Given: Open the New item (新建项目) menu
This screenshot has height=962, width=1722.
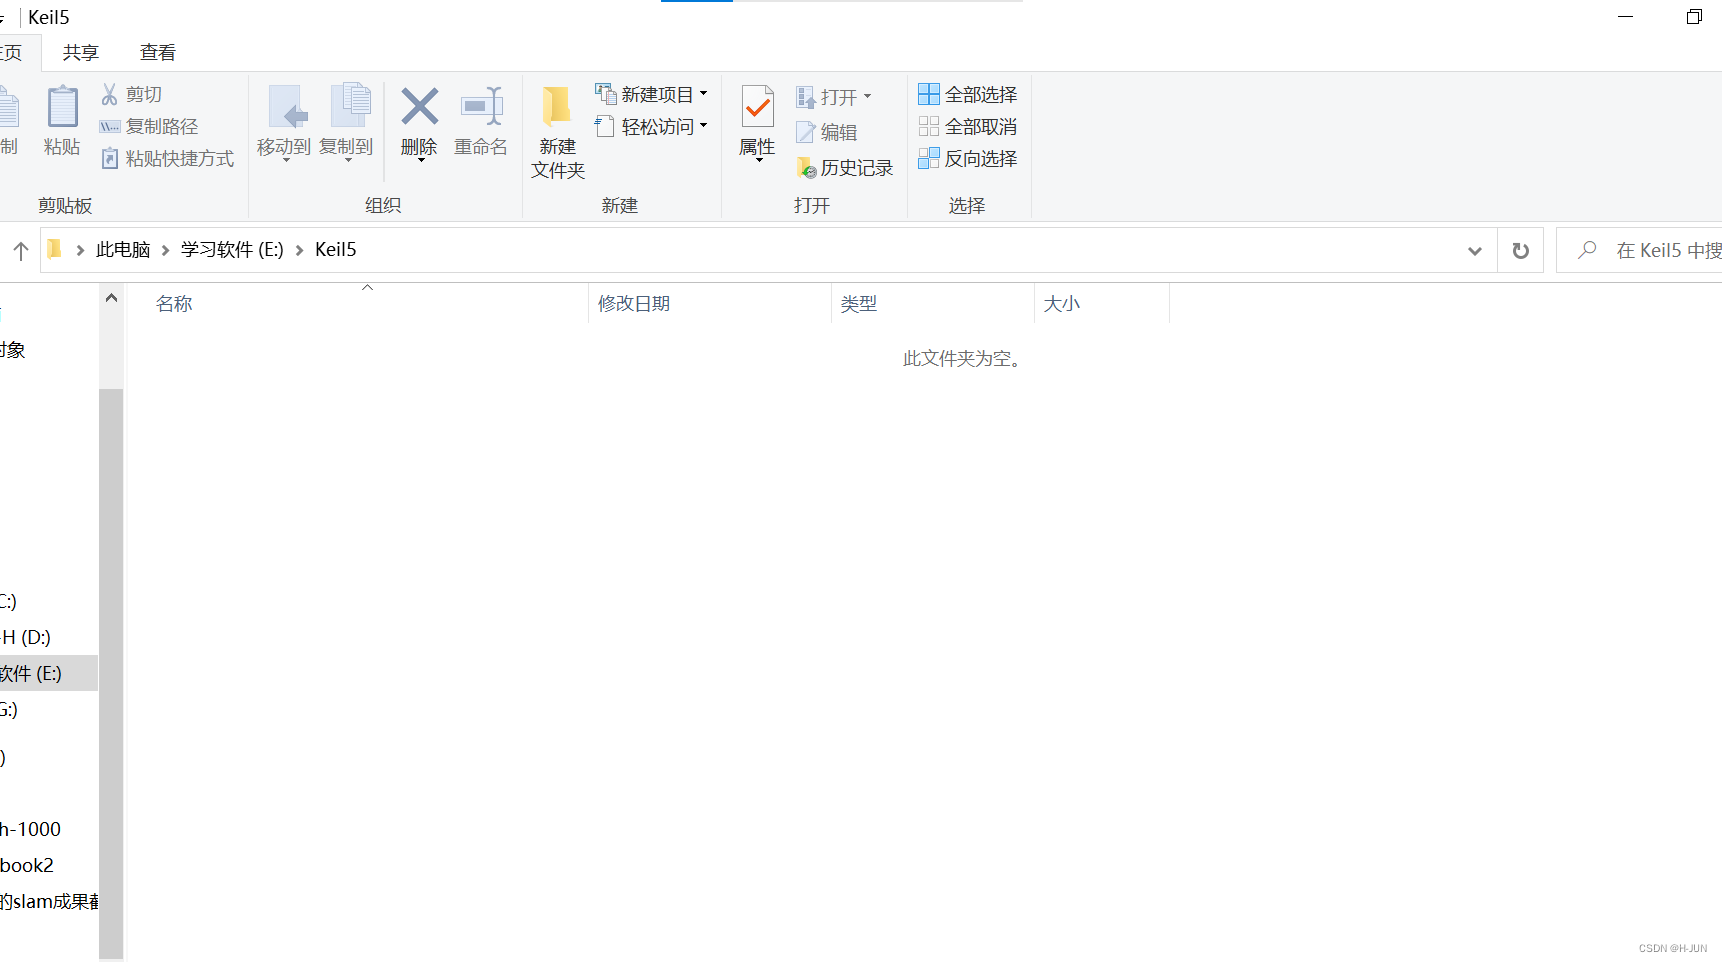Looking at the screenshot, I should pyautogui.click(x=651, y=94).
